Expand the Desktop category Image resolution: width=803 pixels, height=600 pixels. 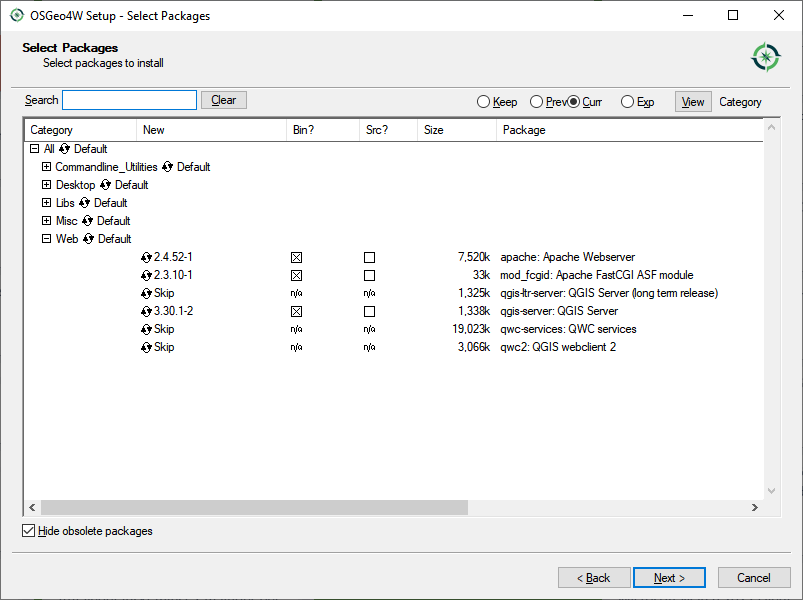46,184
